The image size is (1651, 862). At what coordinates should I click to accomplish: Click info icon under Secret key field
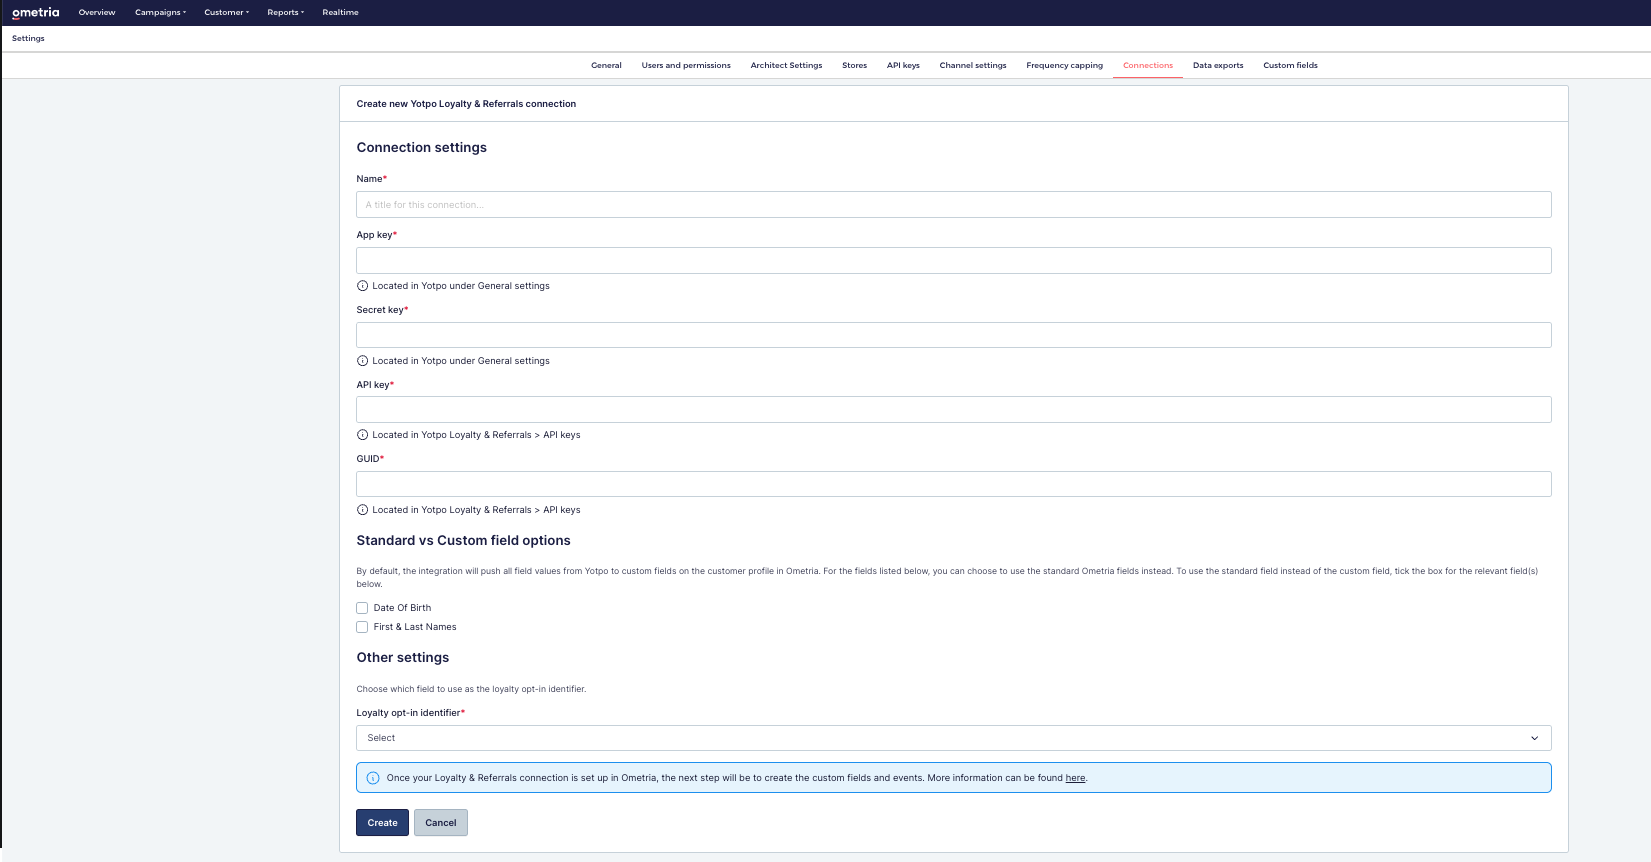tap(362, 361)
